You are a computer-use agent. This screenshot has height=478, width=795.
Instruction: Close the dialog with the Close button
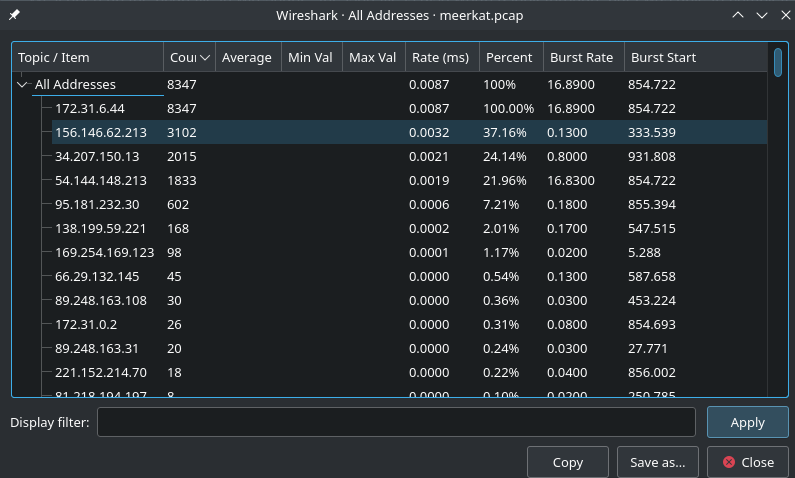[748, 462]
